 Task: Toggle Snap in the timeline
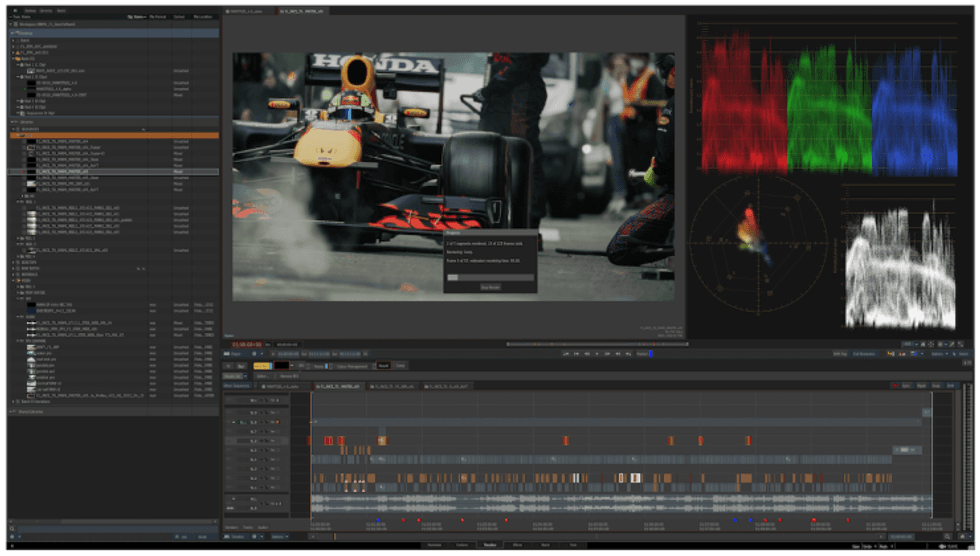click(936, 385)
